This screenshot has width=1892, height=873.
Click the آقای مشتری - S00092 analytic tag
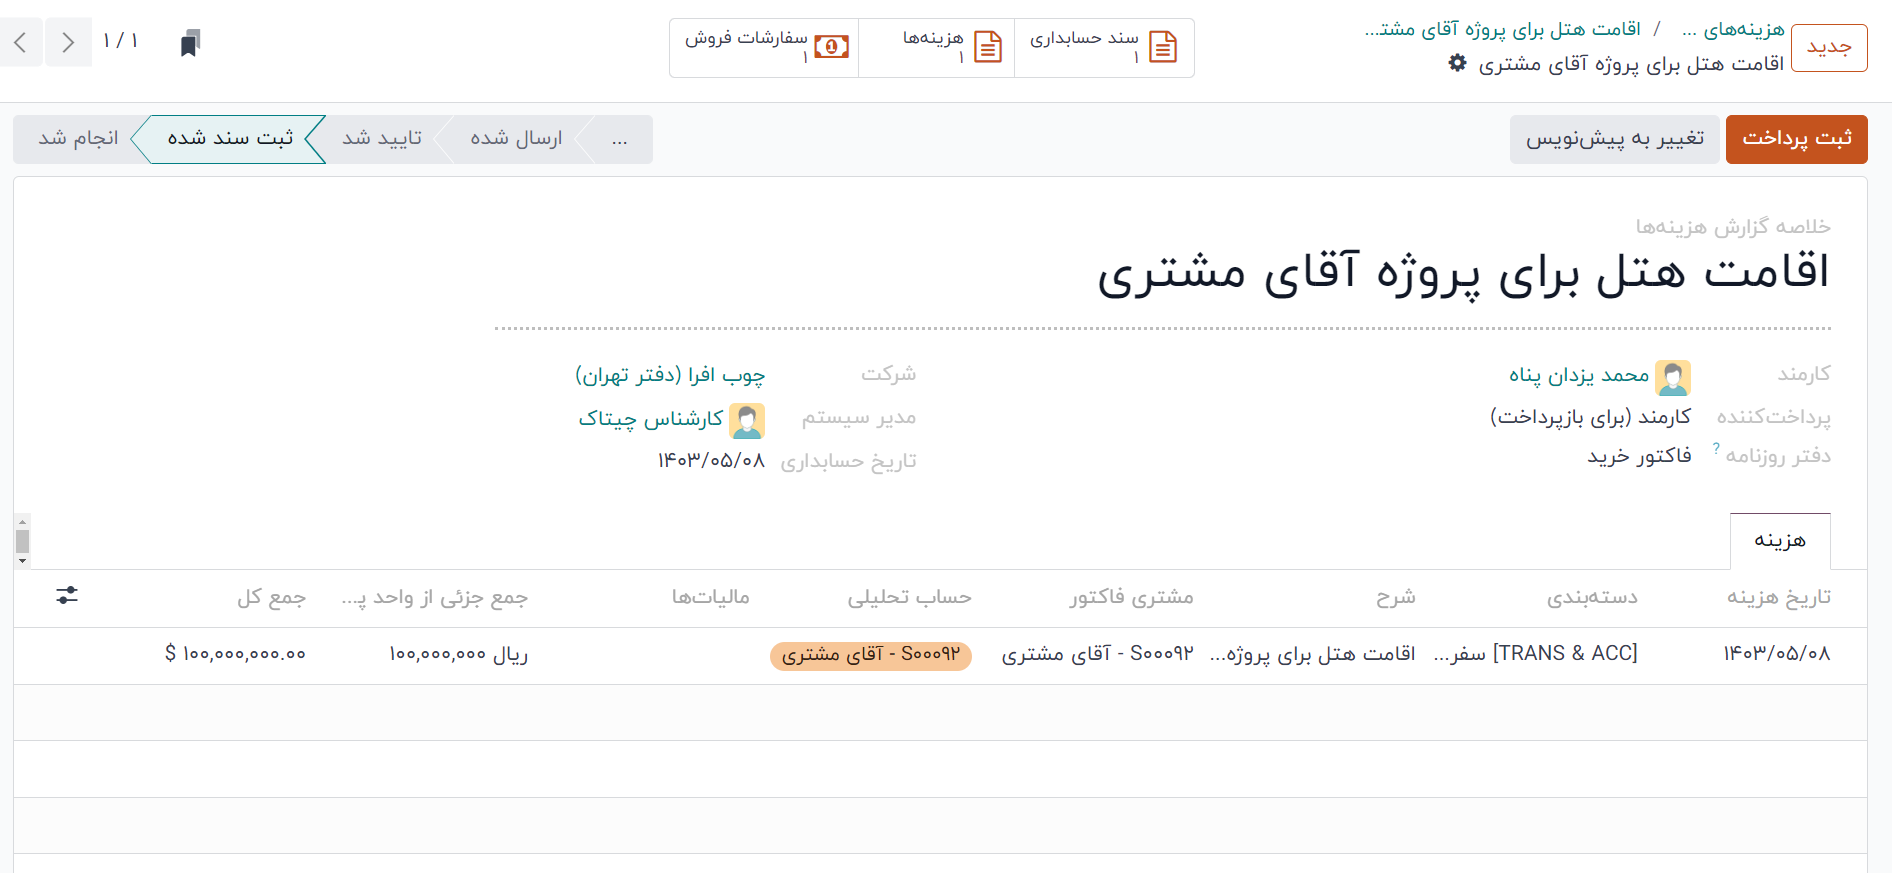871,655
